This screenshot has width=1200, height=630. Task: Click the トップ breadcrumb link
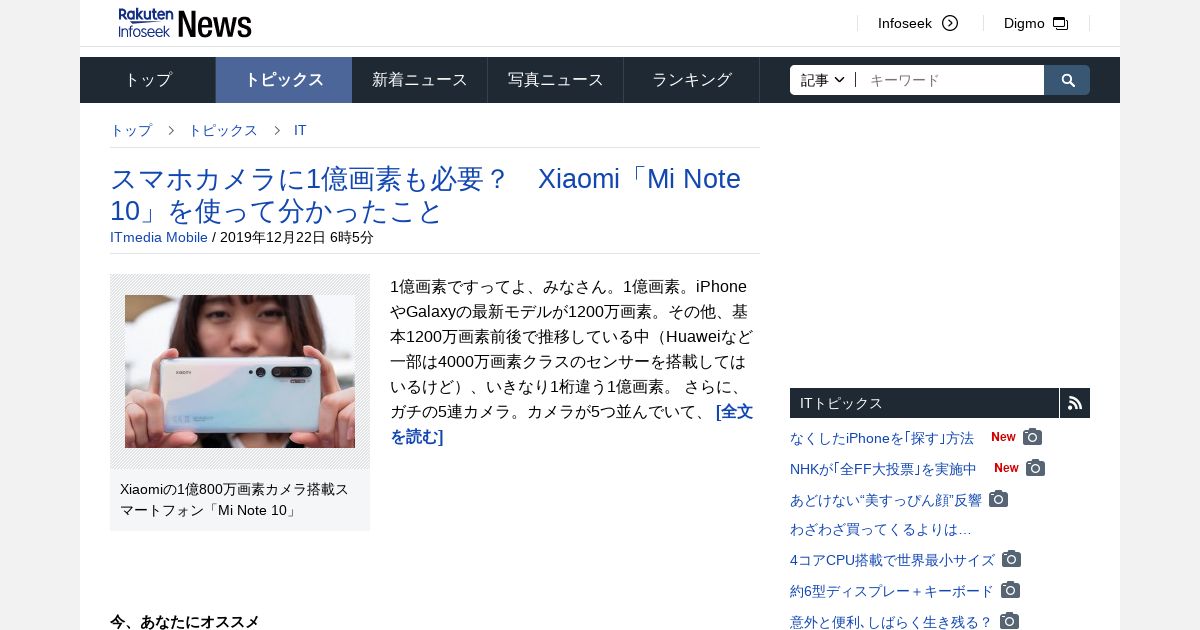click(131, 130)
